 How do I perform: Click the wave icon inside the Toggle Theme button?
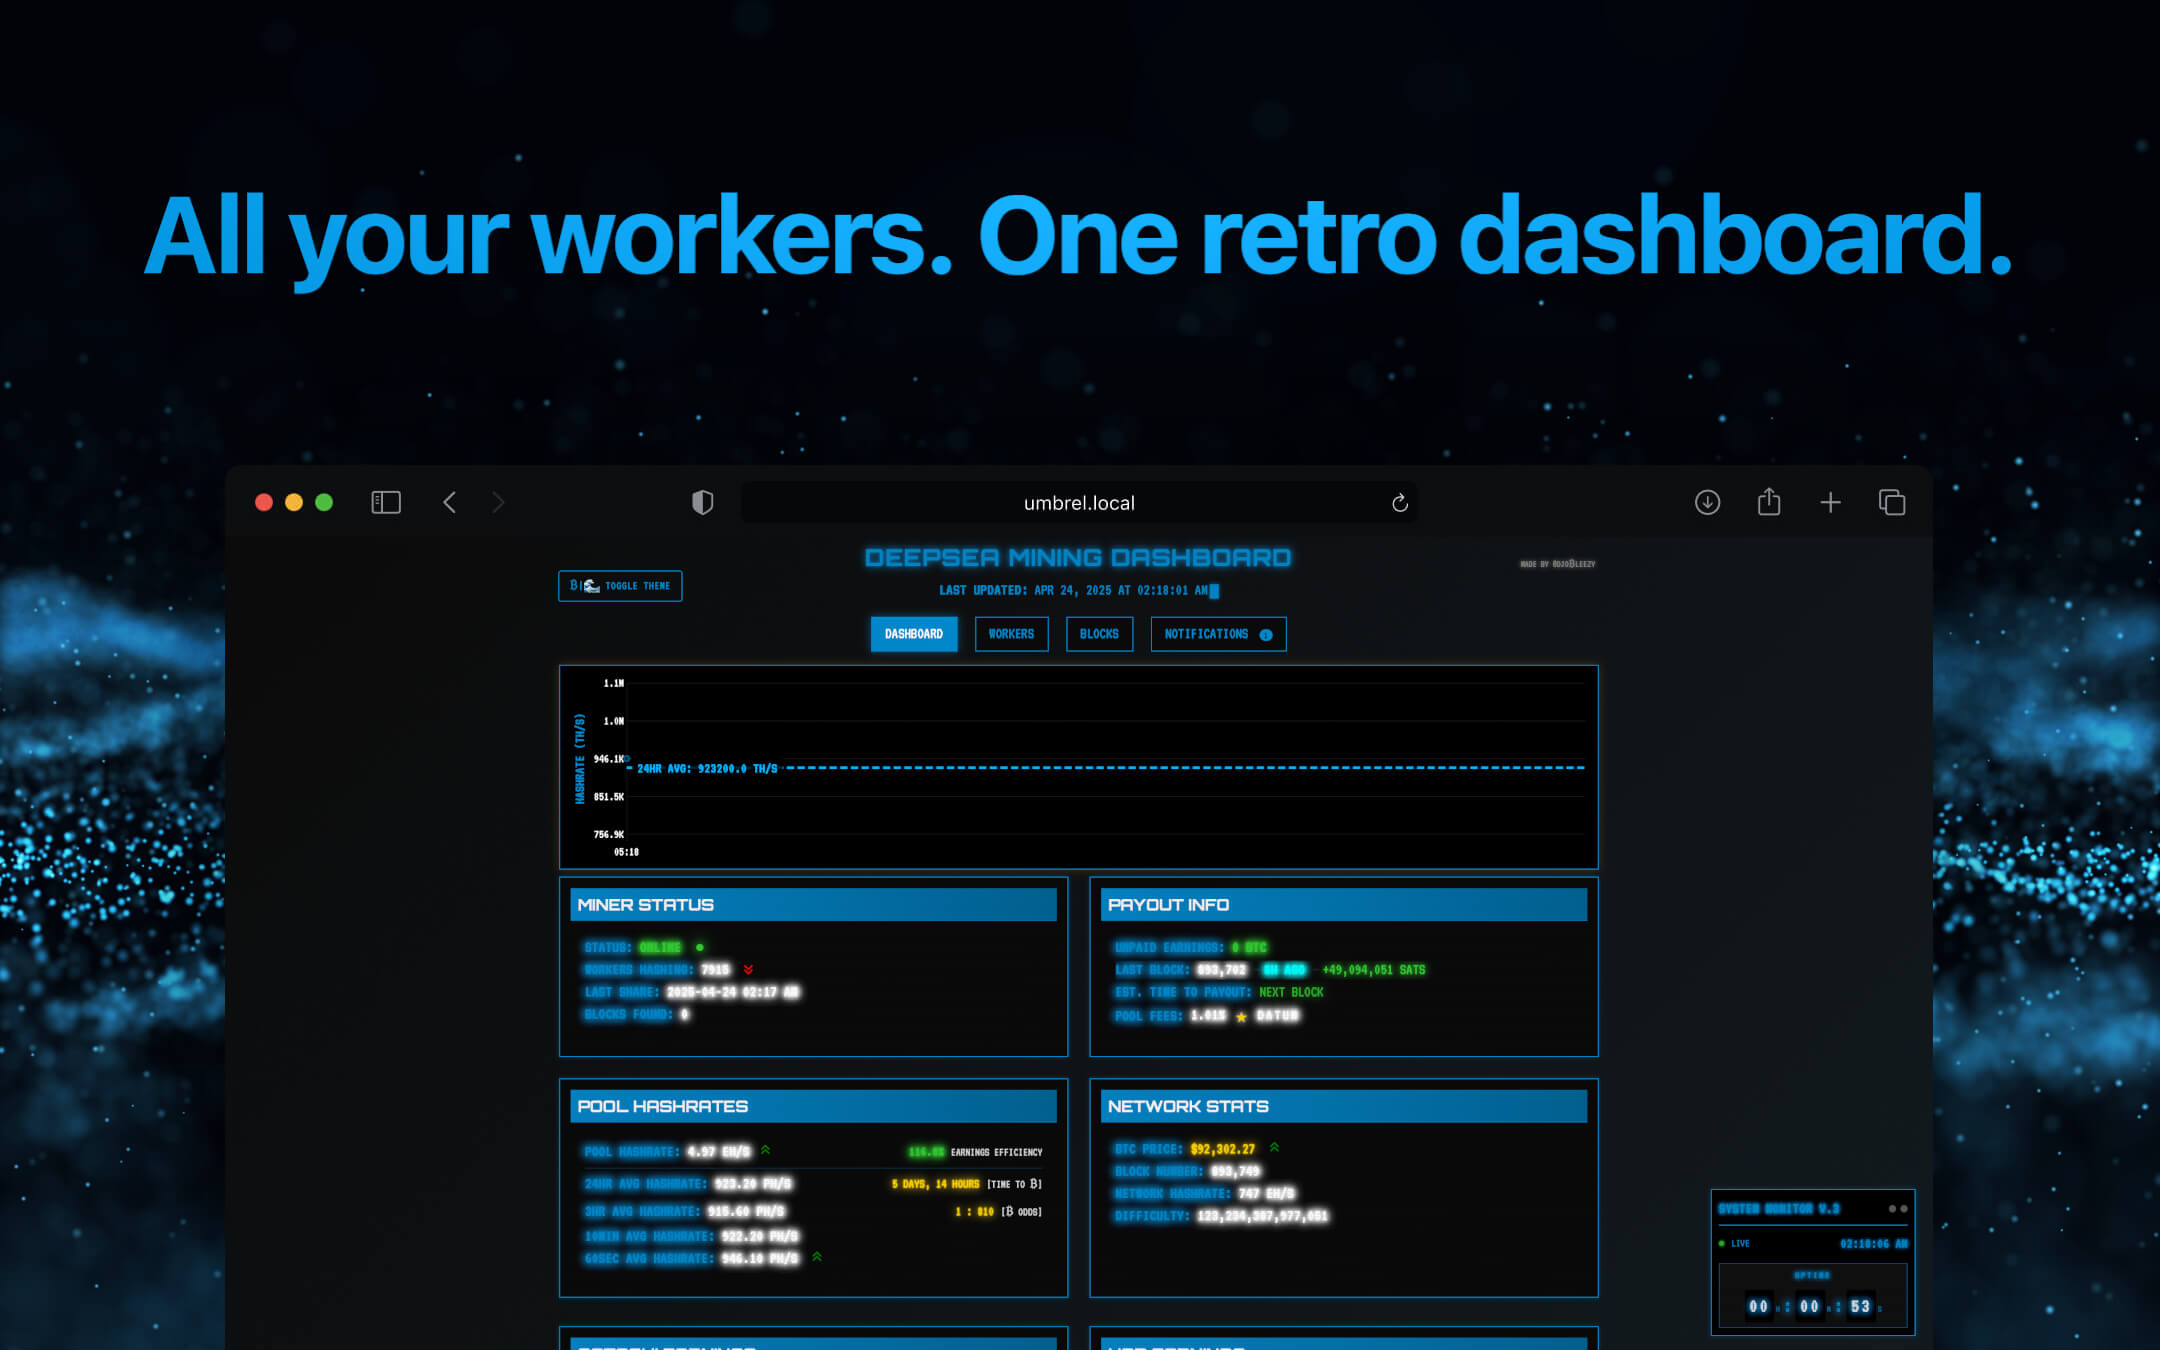(x=592, y=586)
